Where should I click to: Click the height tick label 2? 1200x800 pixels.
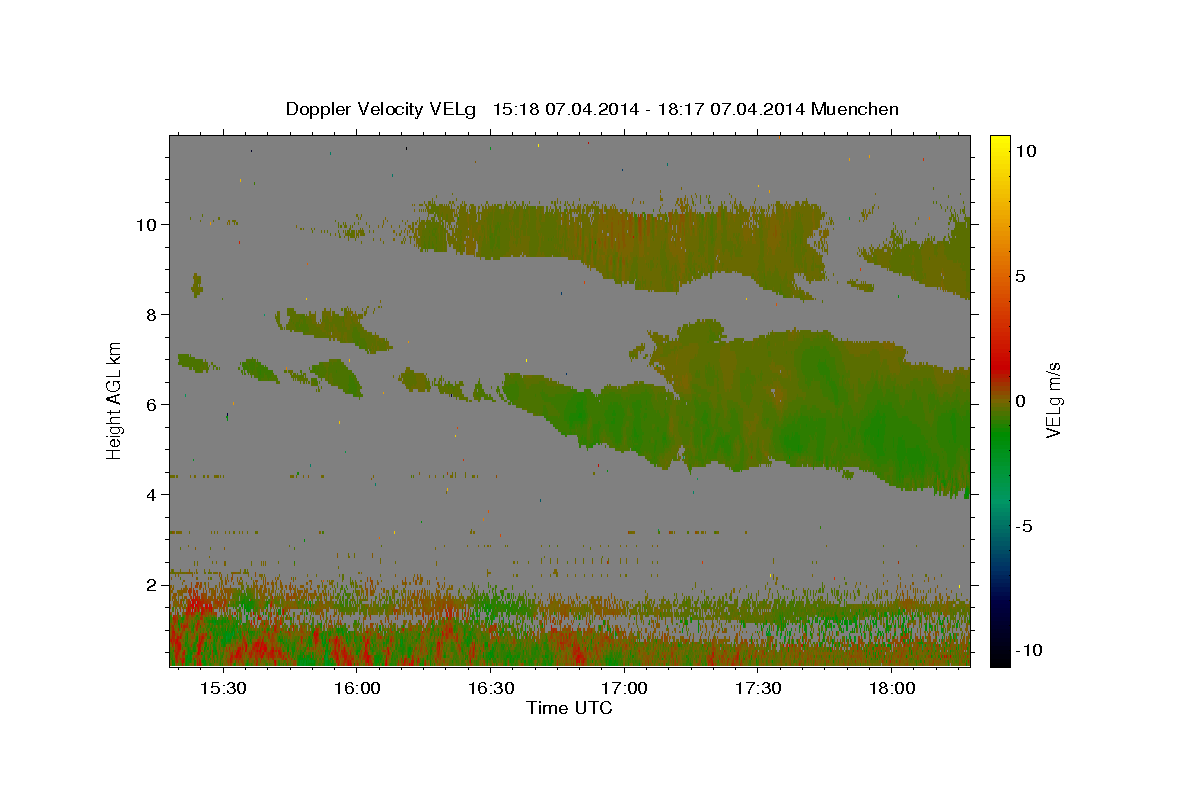coord(152,585)
